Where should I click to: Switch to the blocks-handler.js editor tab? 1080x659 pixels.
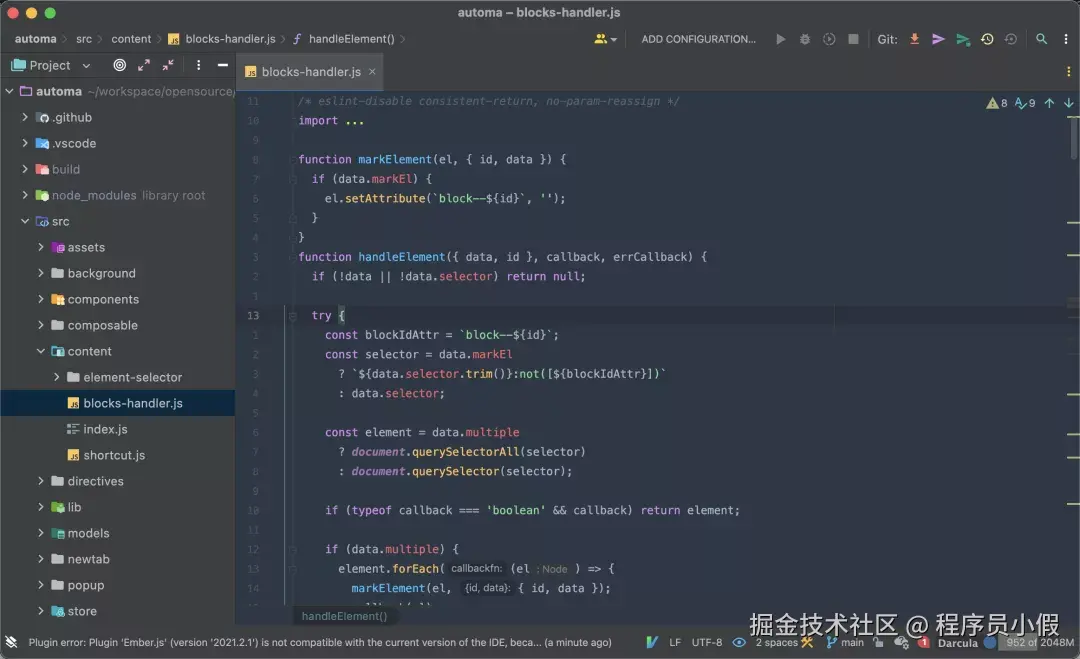(310, 72)
